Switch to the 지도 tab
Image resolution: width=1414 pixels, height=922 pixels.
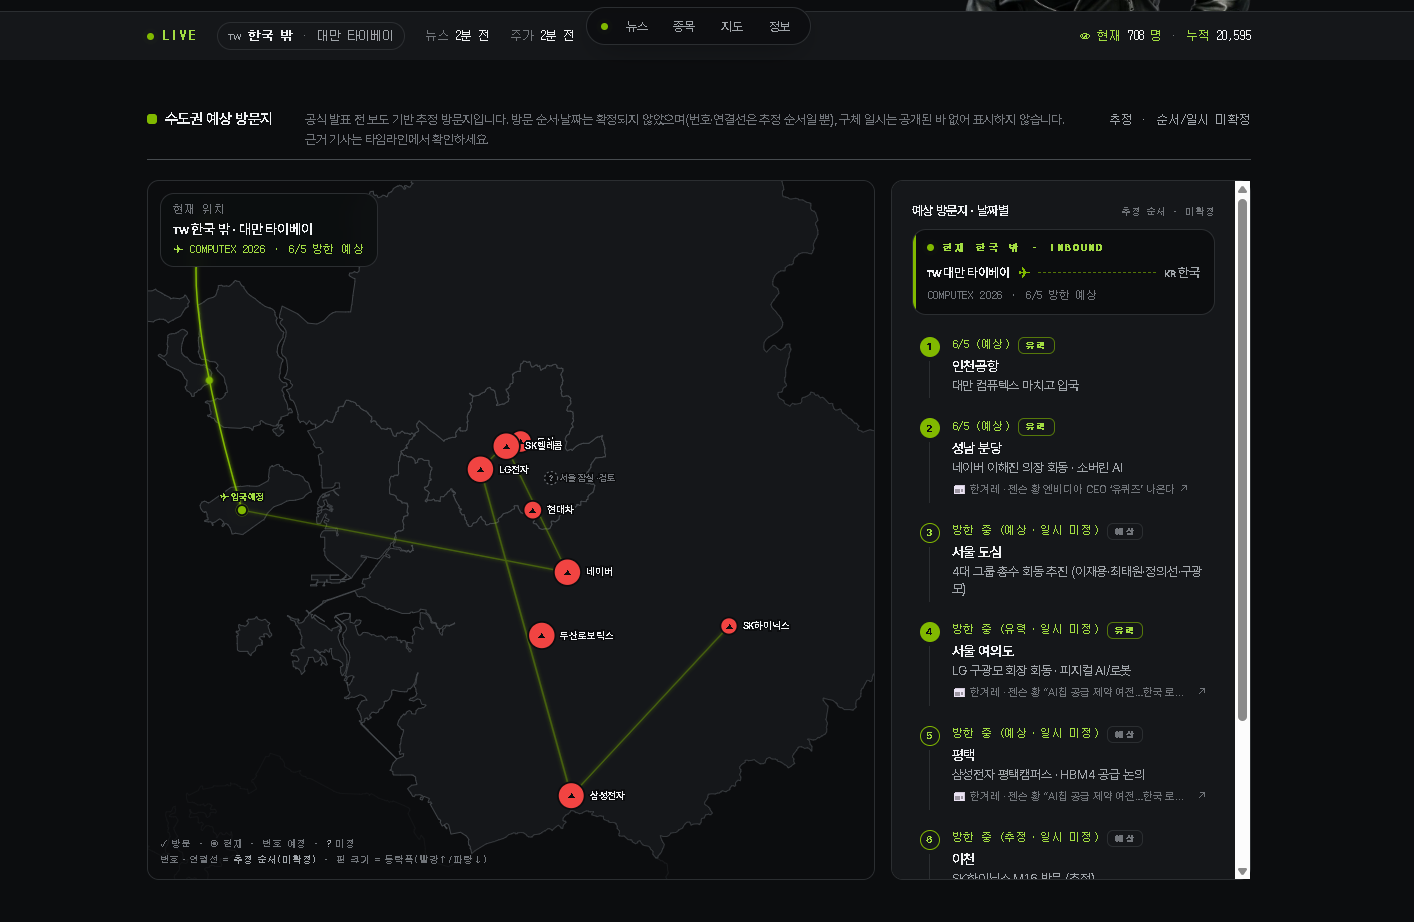(x=732, y=27)
